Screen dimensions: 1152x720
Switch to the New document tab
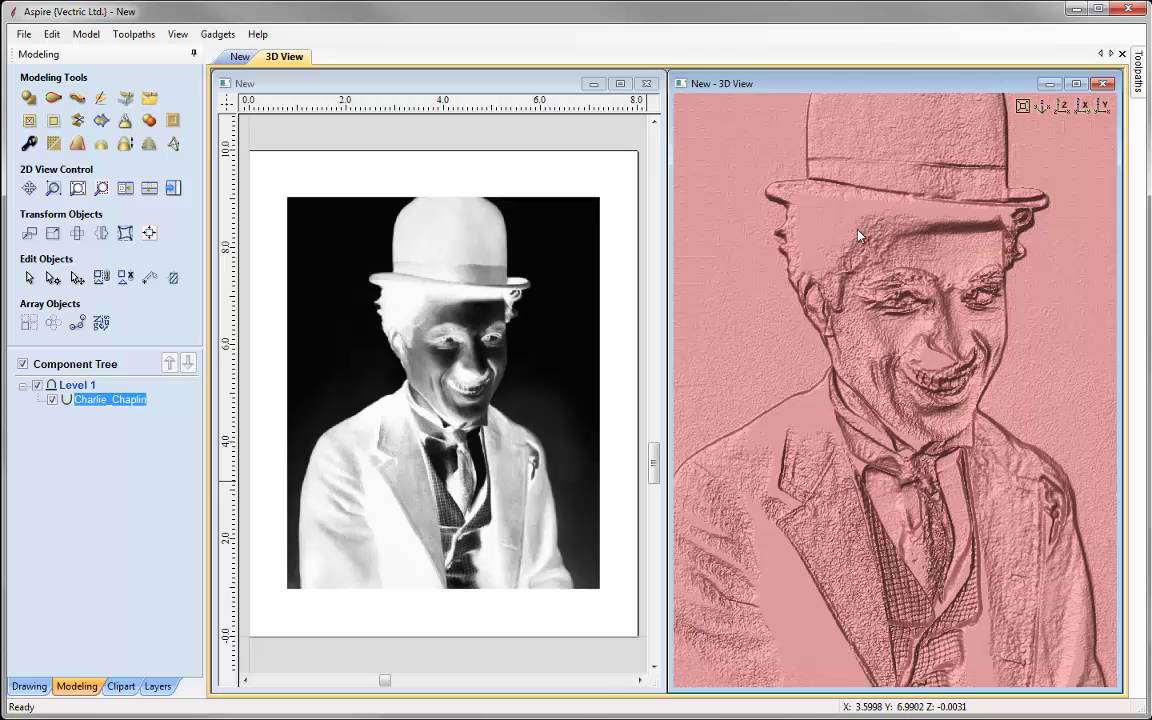[240, 57]
